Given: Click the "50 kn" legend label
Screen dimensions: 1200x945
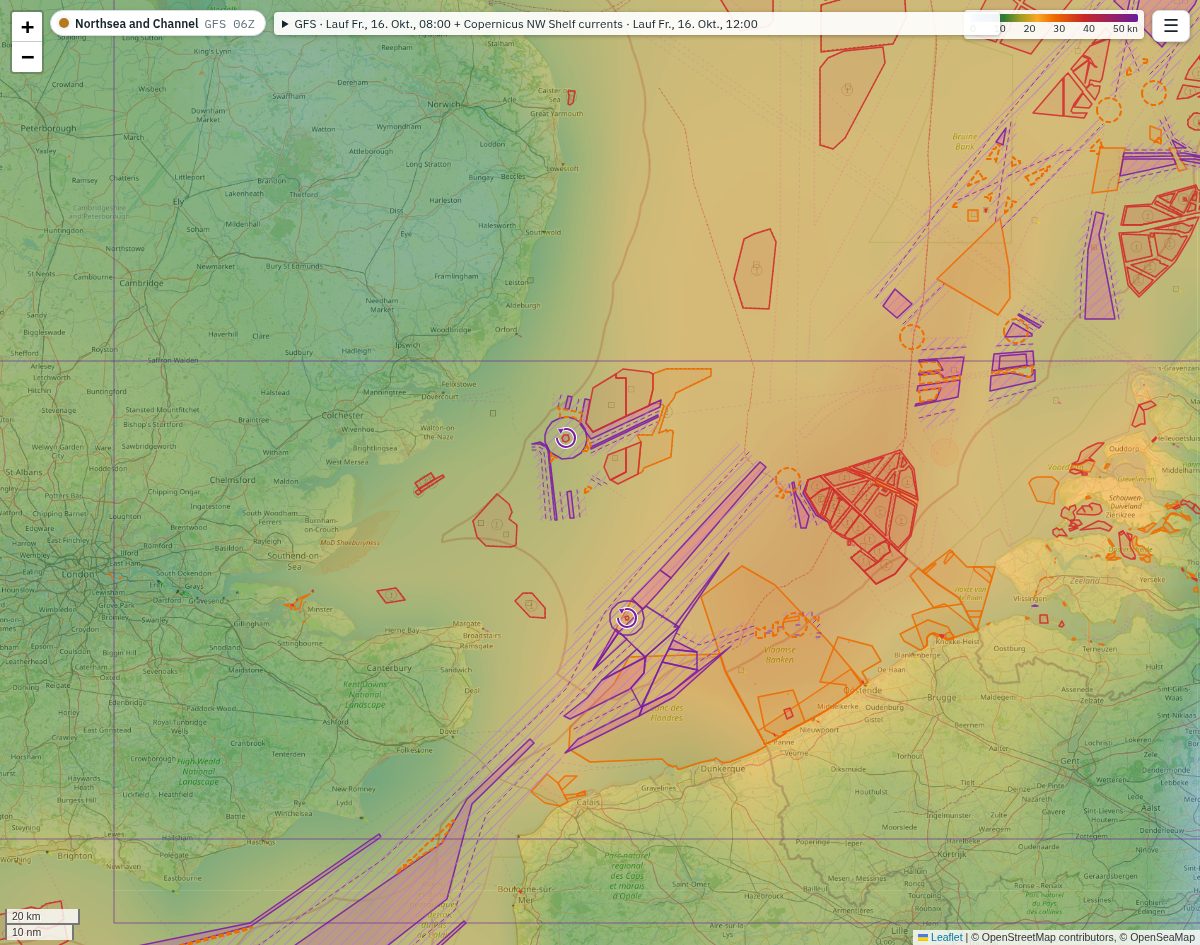Looking at the screenshot, I should pyautogui.click(x=1125, y=29).
